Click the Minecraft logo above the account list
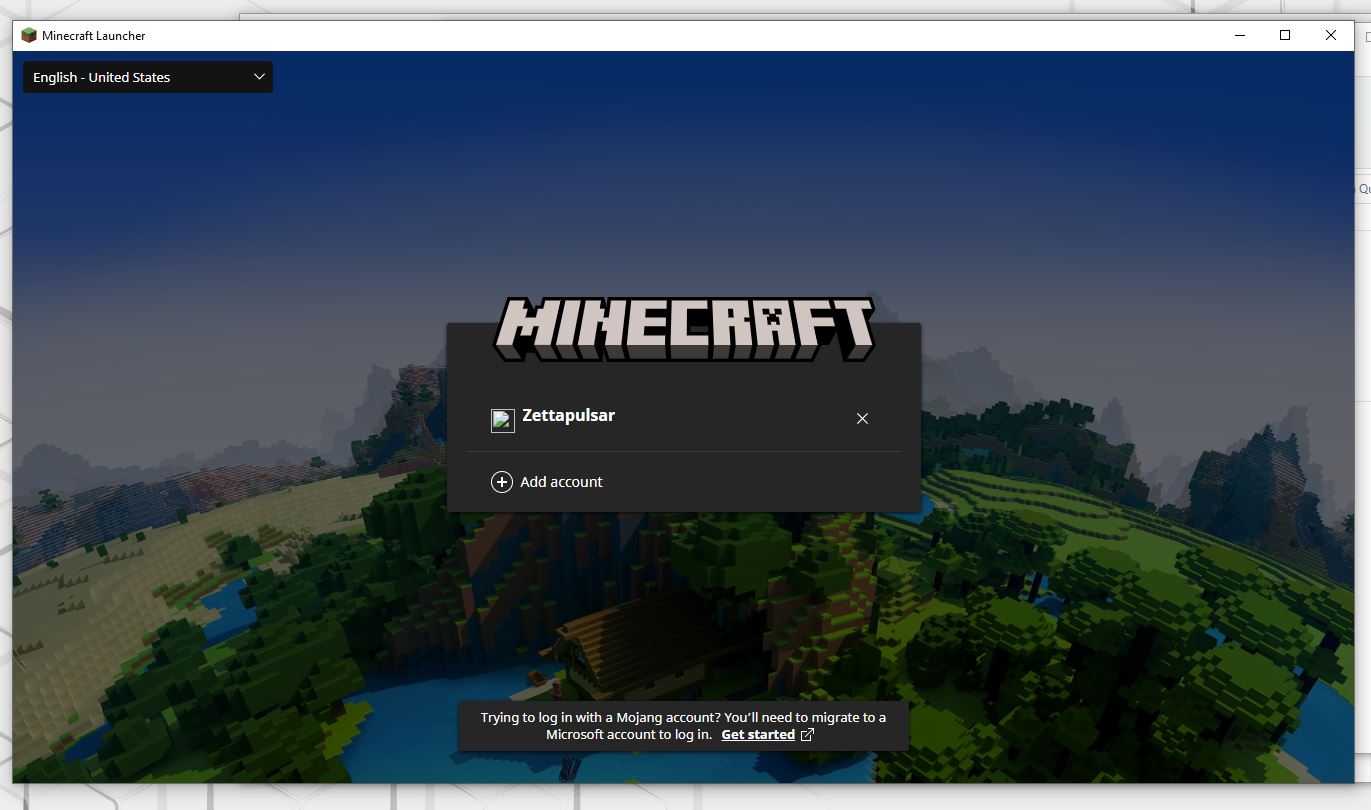 [684, 329]
